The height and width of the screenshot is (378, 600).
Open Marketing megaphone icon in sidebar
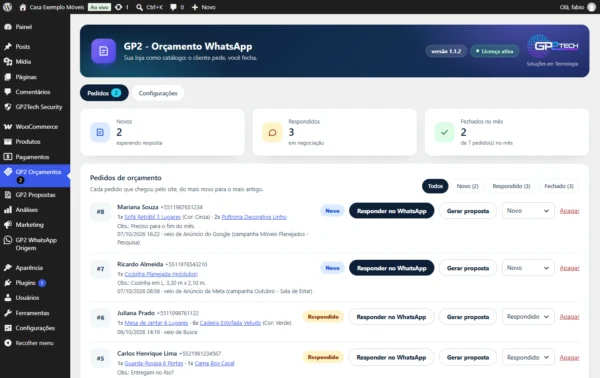pos(8,225)
